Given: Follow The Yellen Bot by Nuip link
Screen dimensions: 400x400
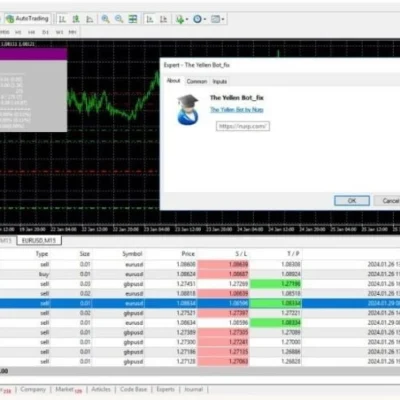Looking at the screenshot, I should tap(237, 110).
